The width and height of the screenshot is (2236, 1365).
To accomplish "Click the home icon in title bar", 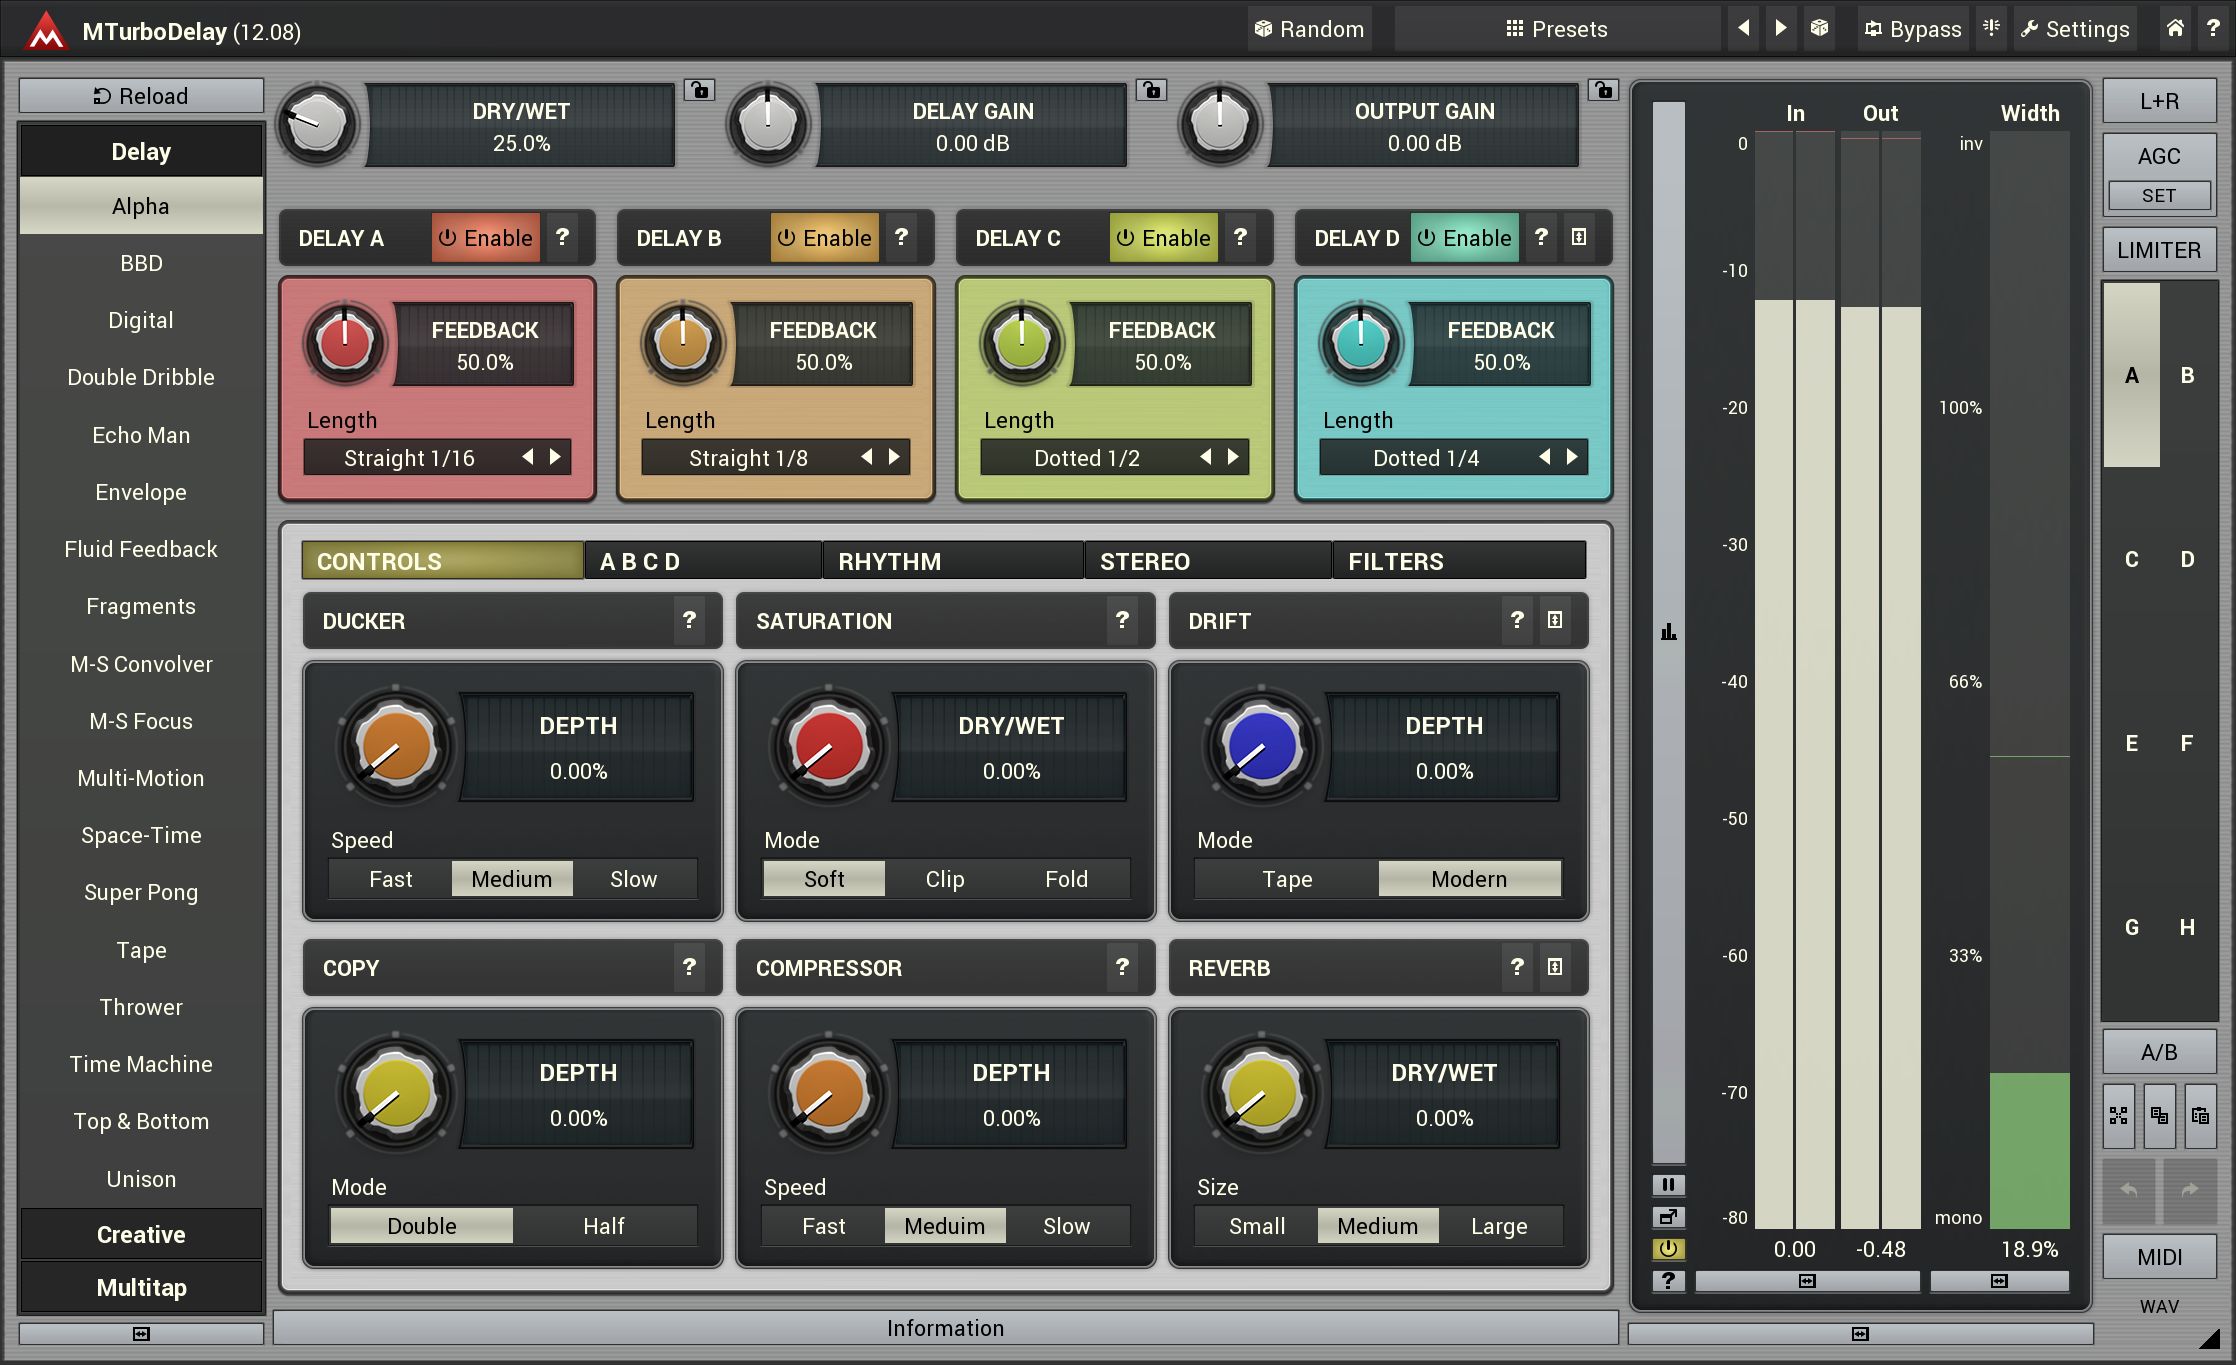I will [2175, 28].
